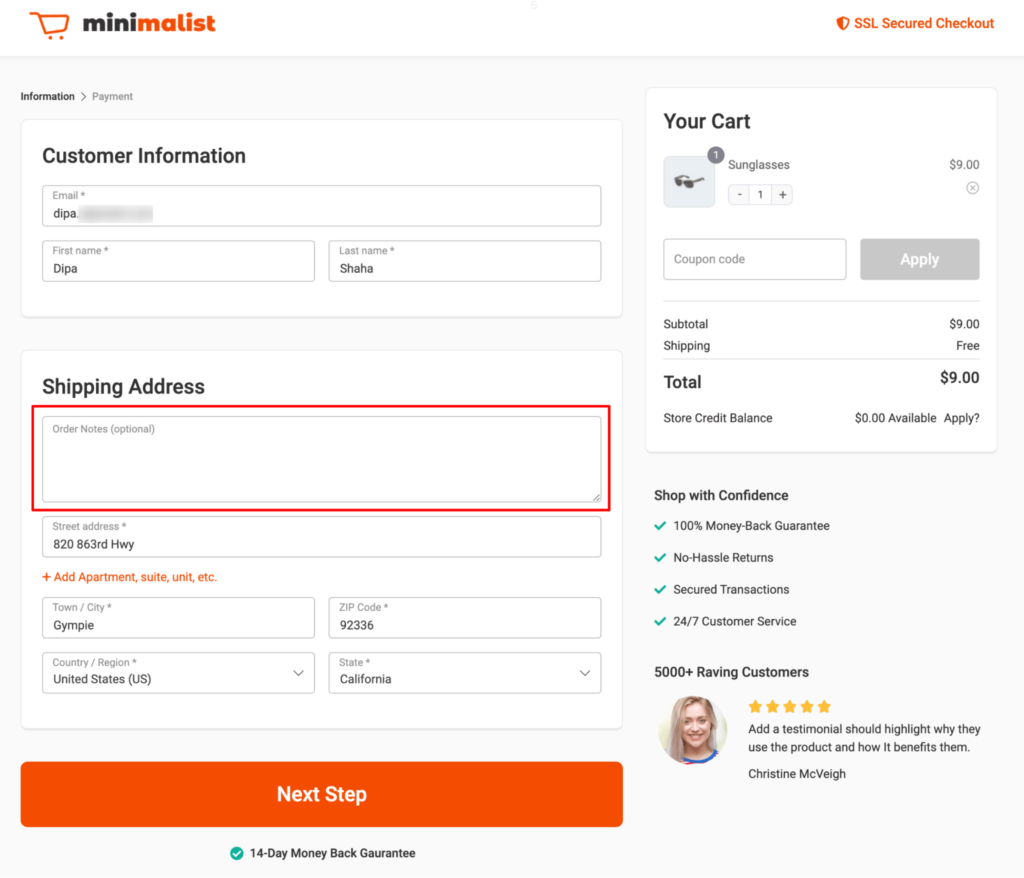Click the Apply coupon button
This screenshot has height=878, width=1024.
(919, 259)
